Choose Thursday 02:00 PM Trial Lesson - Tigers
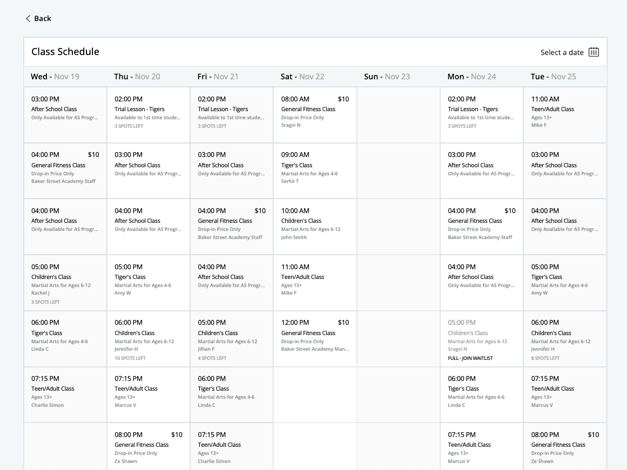 [x=148, y=114]
